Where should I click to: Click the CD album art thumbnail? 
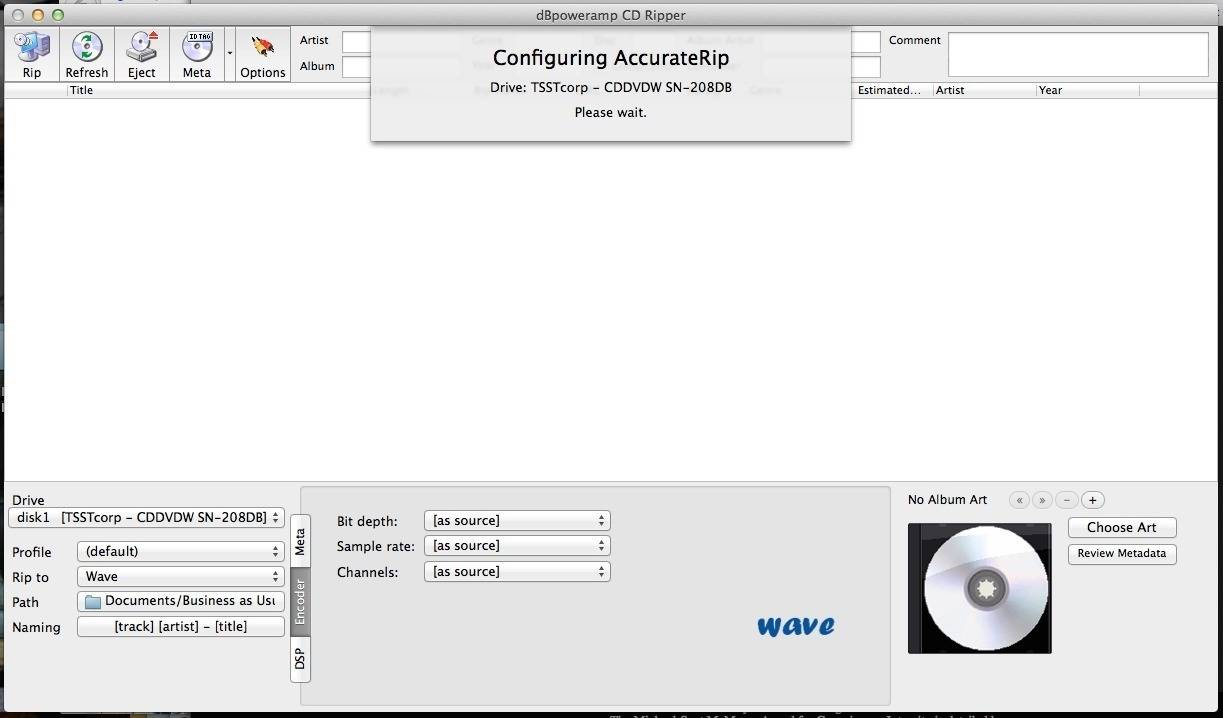(x=980, y=588)
